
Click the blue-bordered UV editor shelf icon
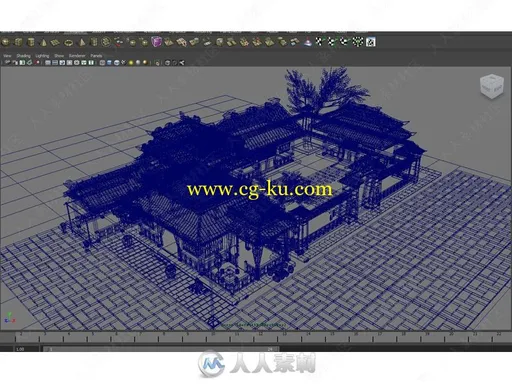coord(371,42)
